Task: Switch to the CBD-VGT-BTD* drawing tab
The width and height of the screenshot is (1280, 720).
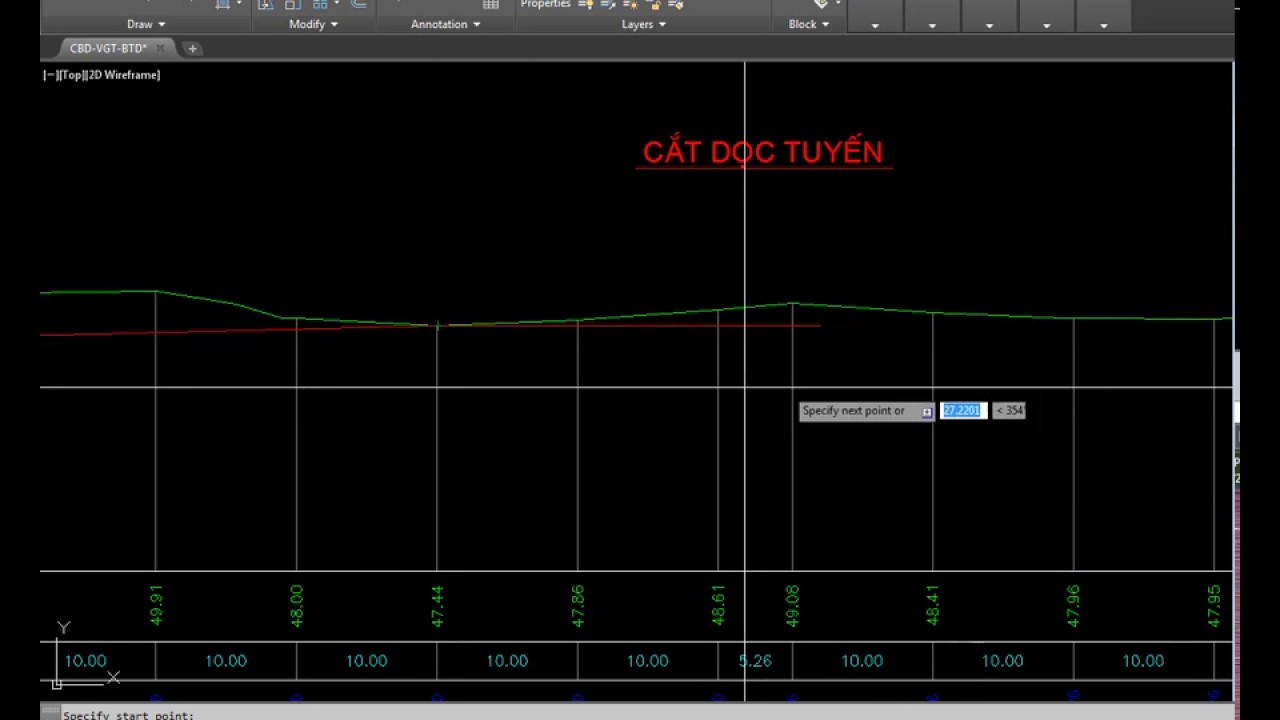Action: [108, 48]
